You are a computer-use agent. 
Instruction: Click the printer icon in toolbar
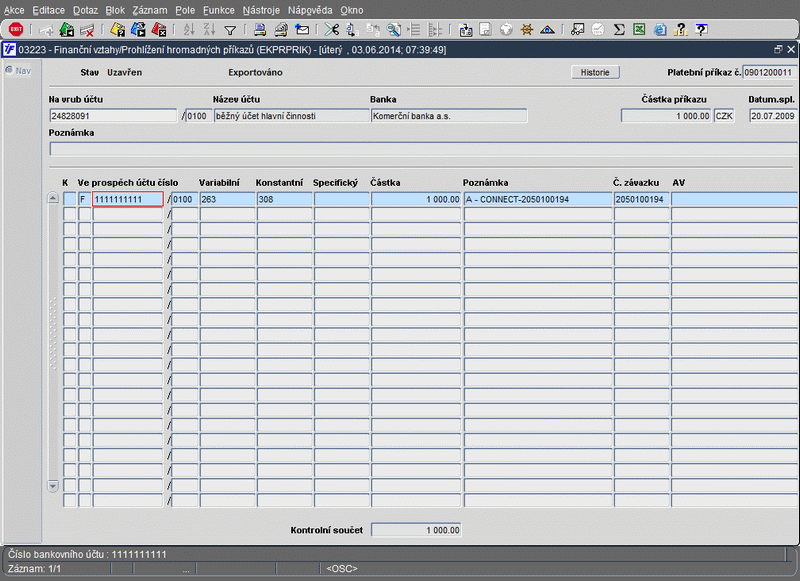tap(260, 30)
